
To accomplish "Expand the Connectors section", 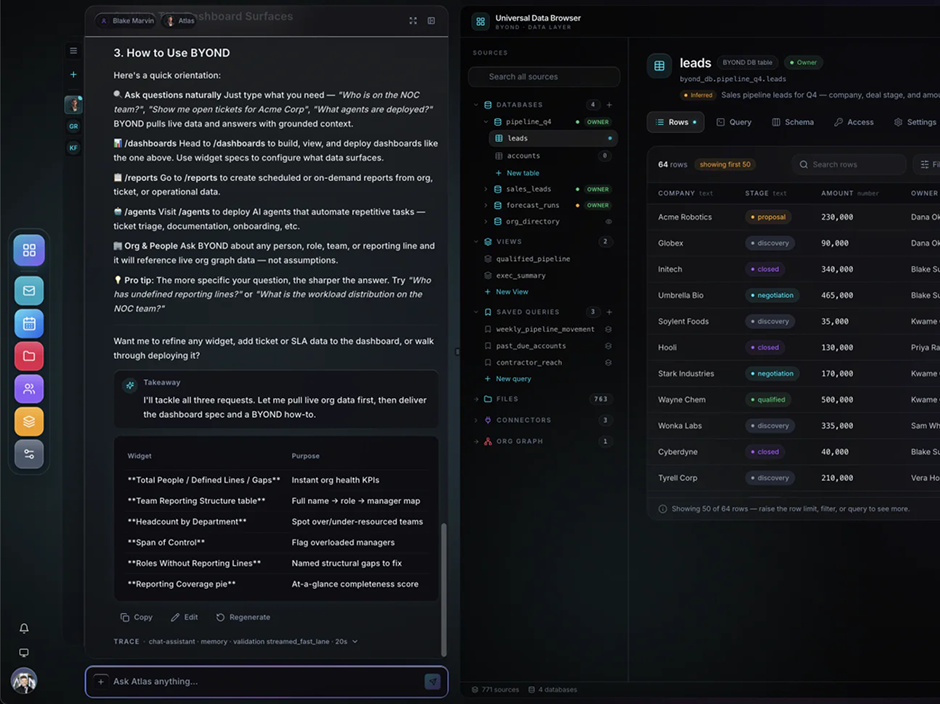I will 477,420.
